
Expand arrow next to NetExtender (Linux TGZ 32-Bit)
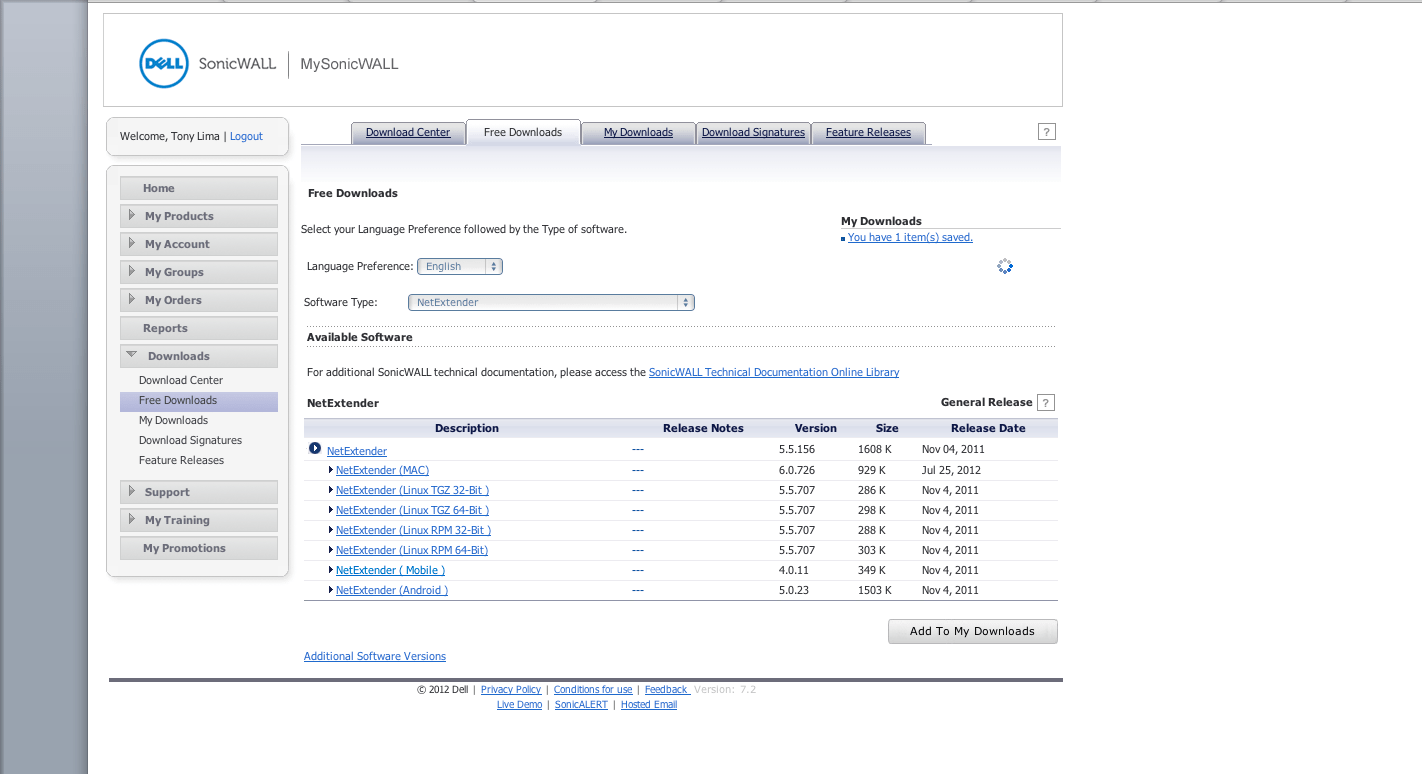[331, 490]
